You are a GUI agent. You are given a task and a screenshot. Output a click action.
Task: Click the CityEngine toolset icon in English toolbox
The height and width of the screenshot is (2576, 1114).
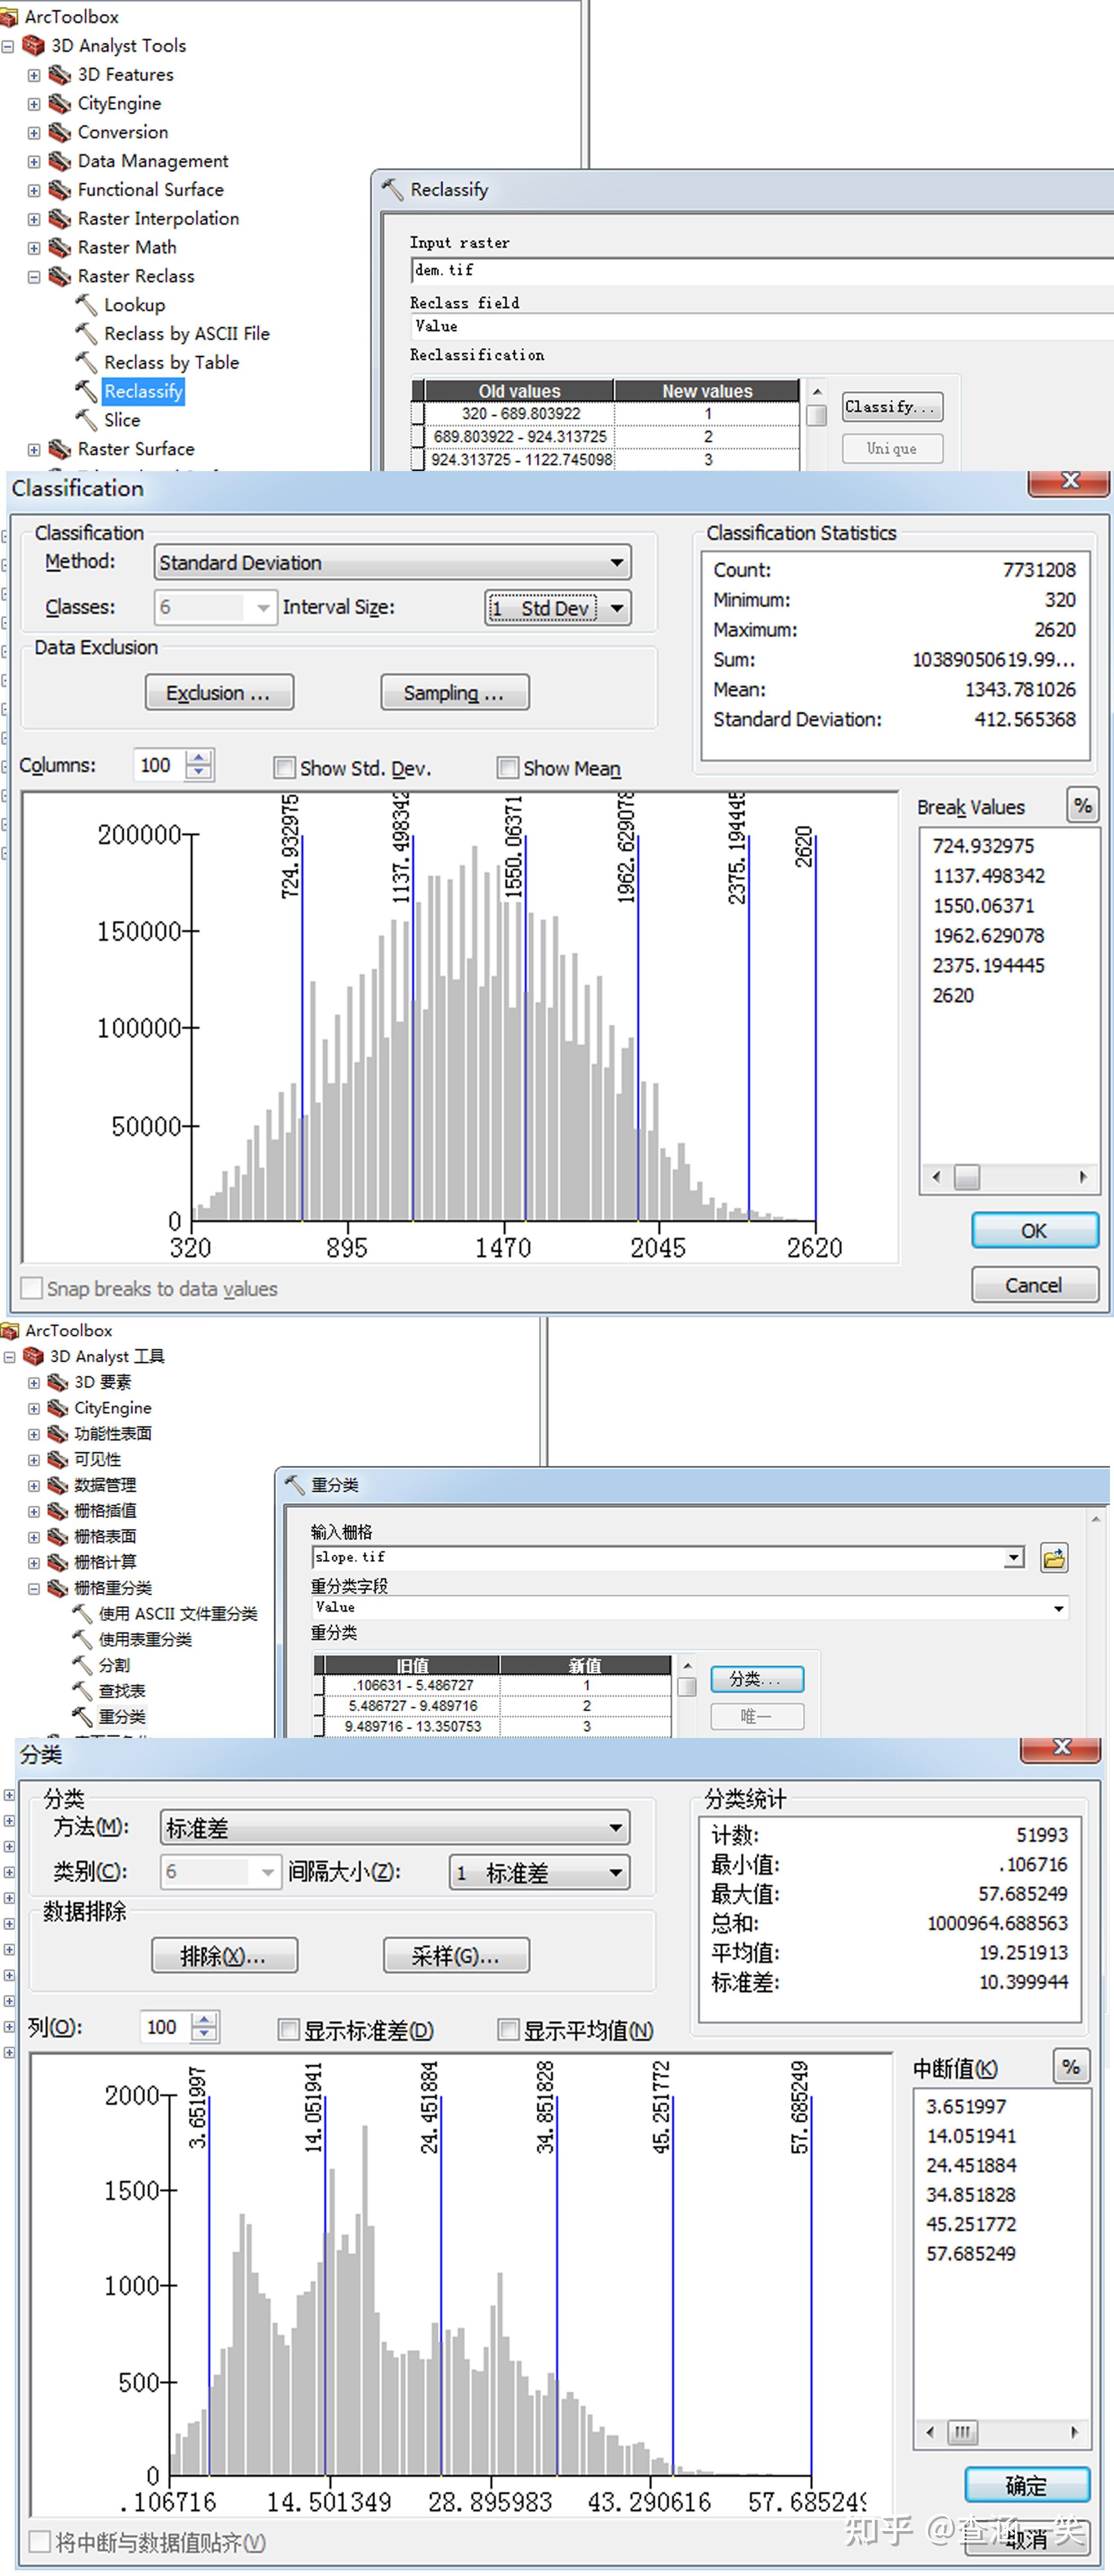(x=60, y=104)
